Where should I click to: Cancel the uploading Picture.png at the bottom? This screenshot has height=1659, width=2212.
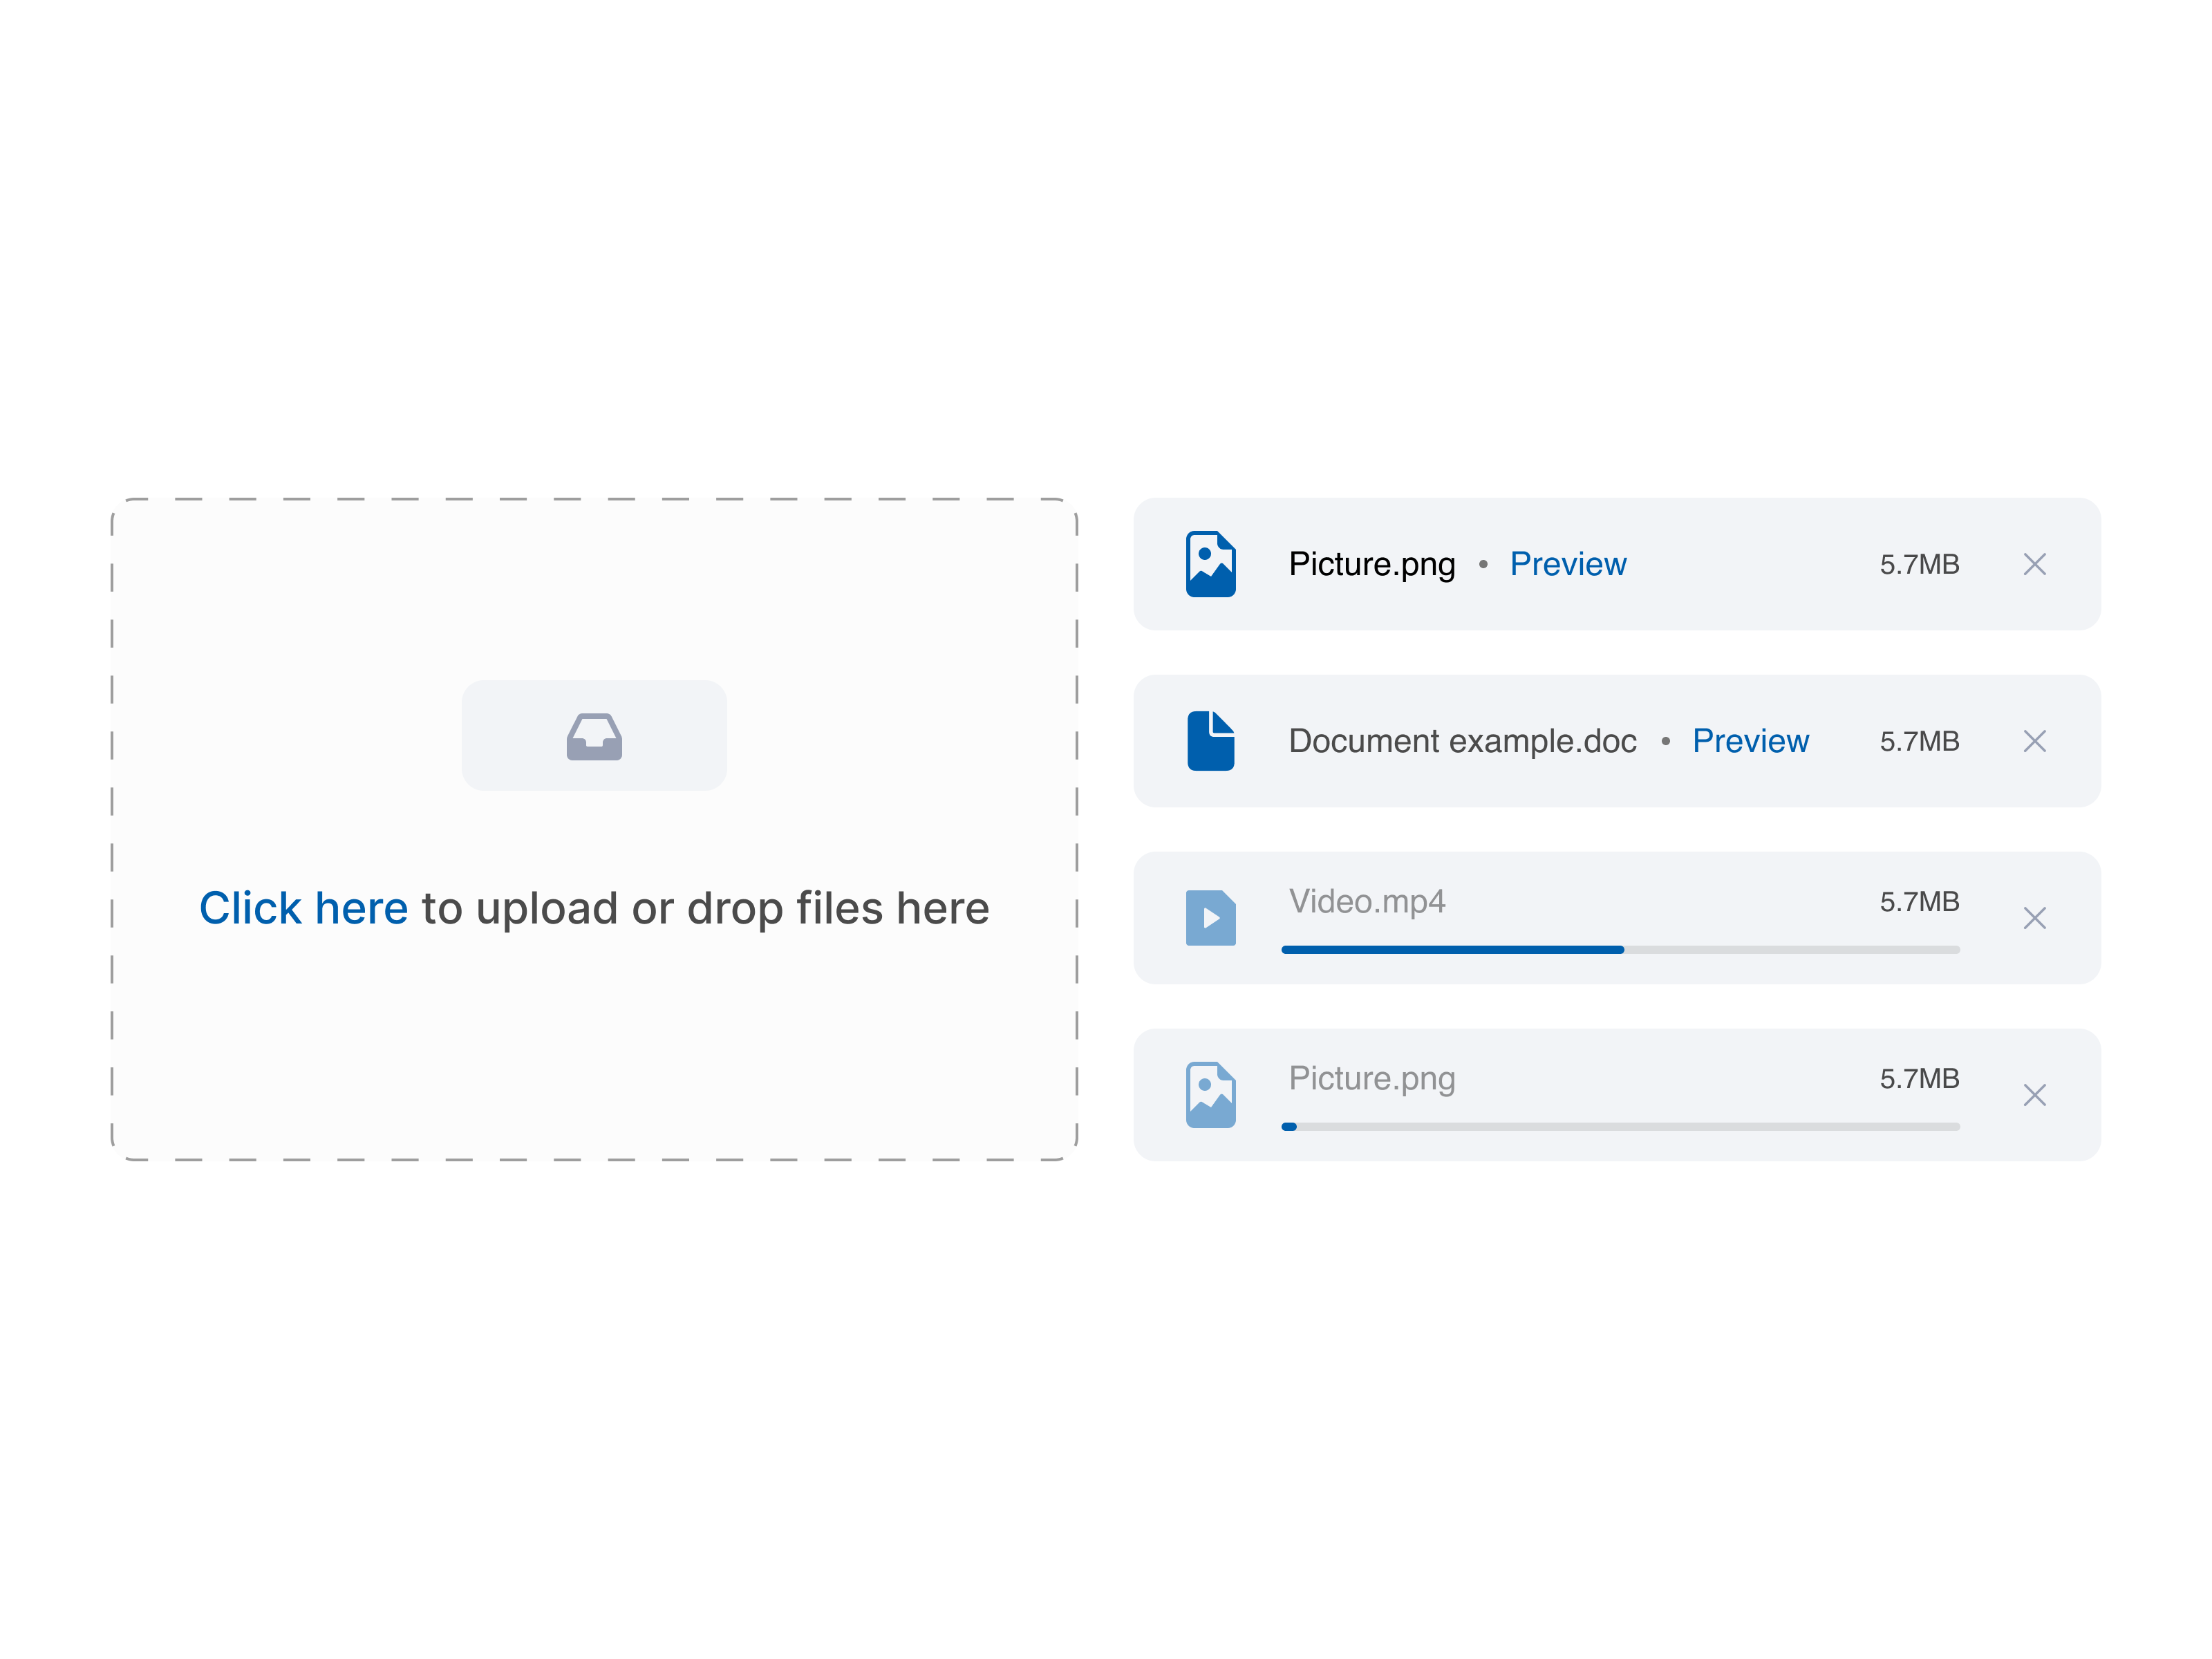(2034, 1095)
